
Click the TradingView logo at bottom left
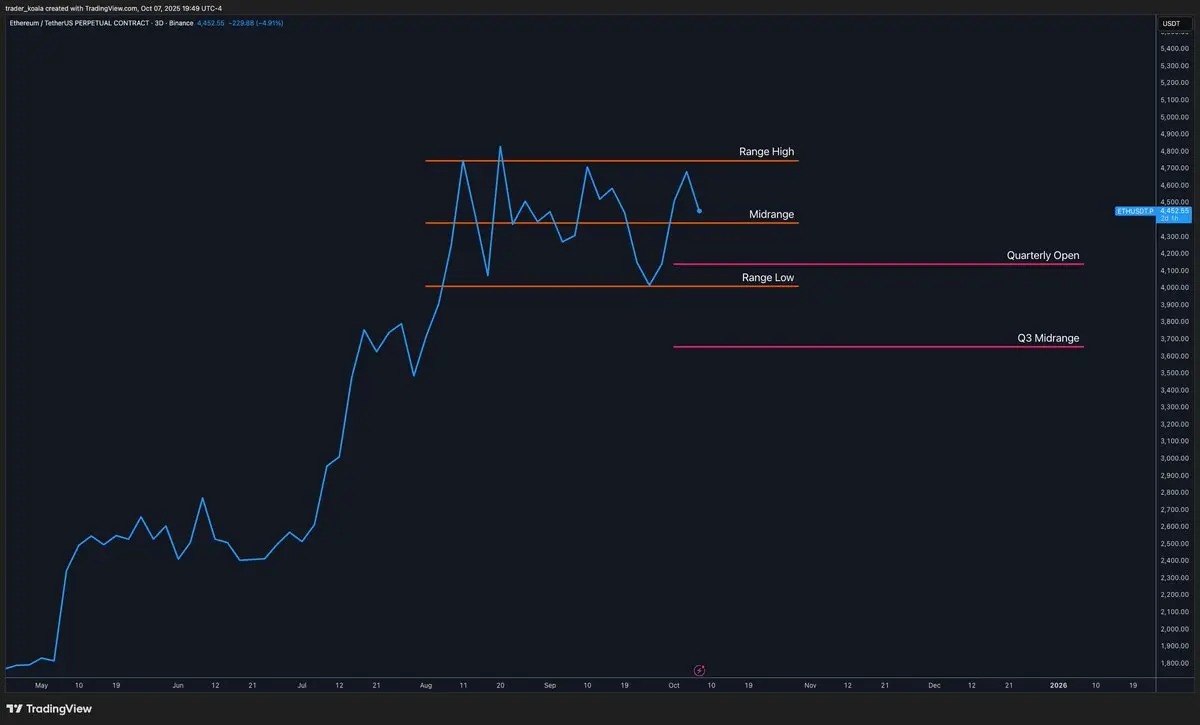point(50,708)
